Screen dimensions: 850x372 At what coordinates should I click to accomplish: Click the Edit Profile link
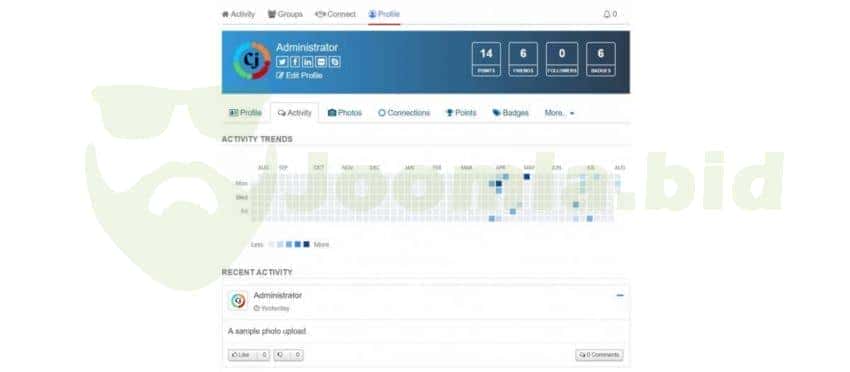[x=299, y=75]
